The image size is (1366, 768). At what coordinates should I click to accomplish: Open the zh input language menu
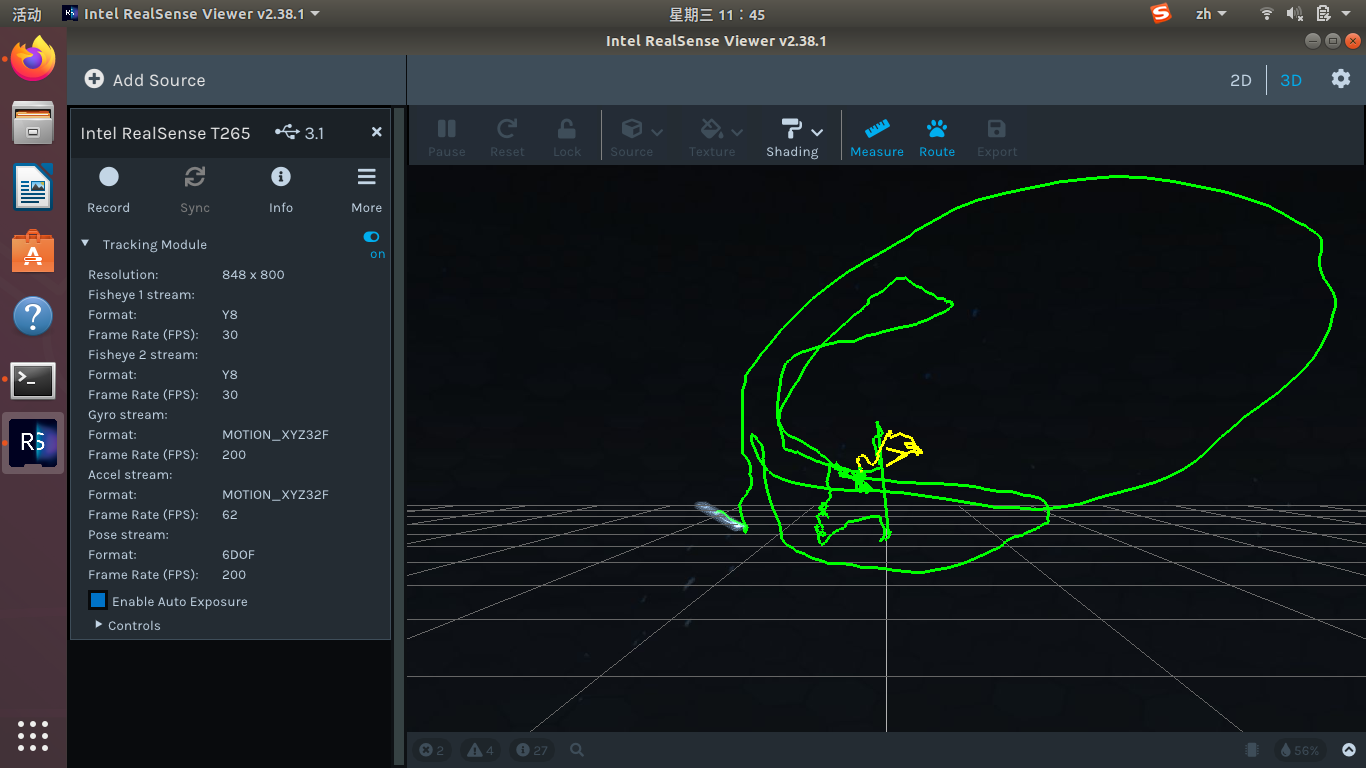coord(1210,14)
